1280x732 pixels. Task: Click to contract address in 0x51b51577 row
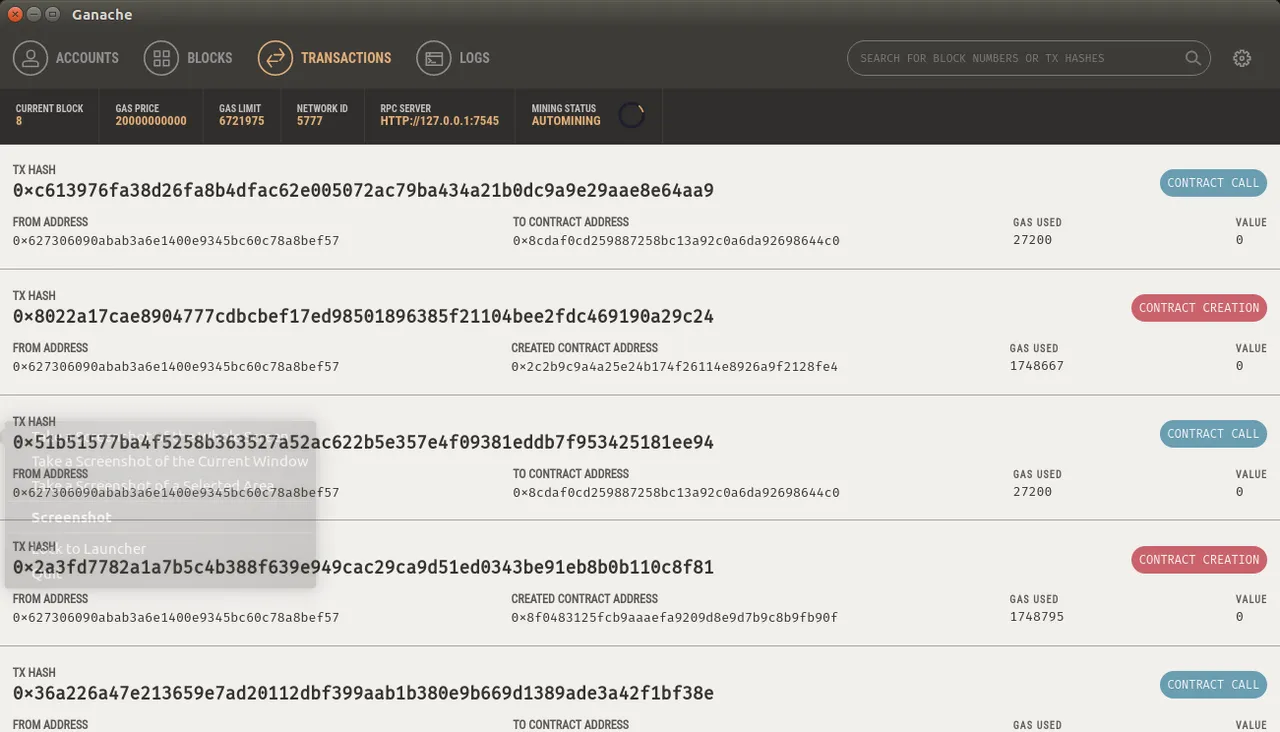pyautogui.click(x=676, y=493)
